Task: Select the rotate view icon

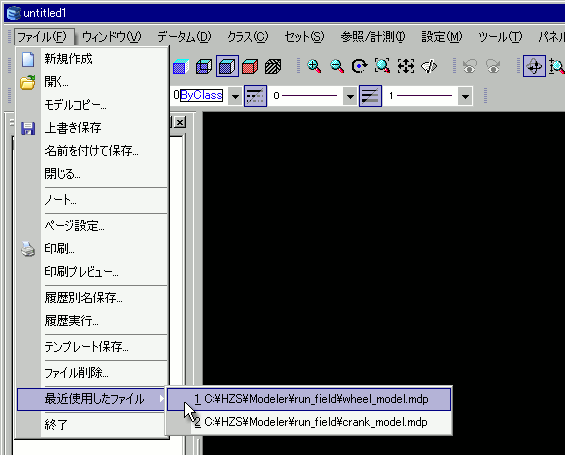Action: [x=359, y=66]
